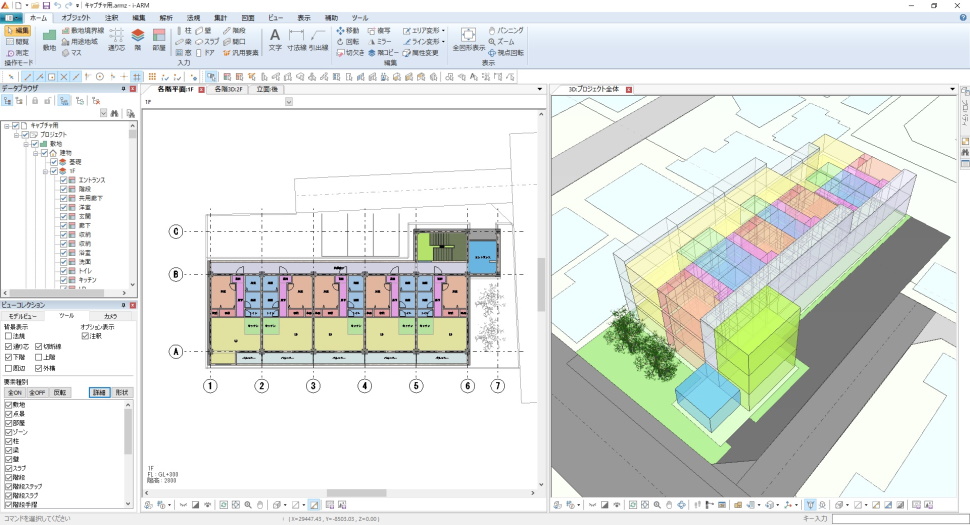Uncheck the エントランス item checkbox in tree
This screenshot has height=525, width=970.
64,180
